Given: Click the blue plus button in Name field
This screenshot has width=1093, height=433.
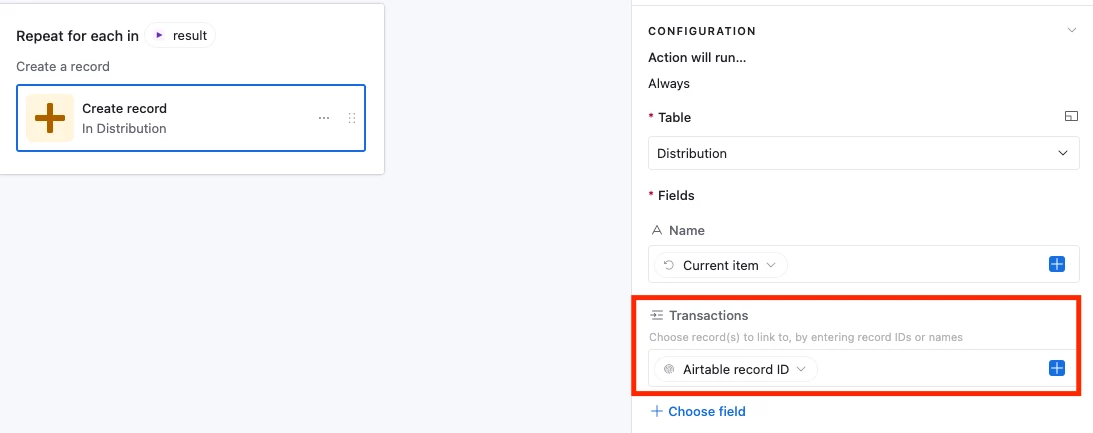Looking at the screenshot, I should [1057, 265].
